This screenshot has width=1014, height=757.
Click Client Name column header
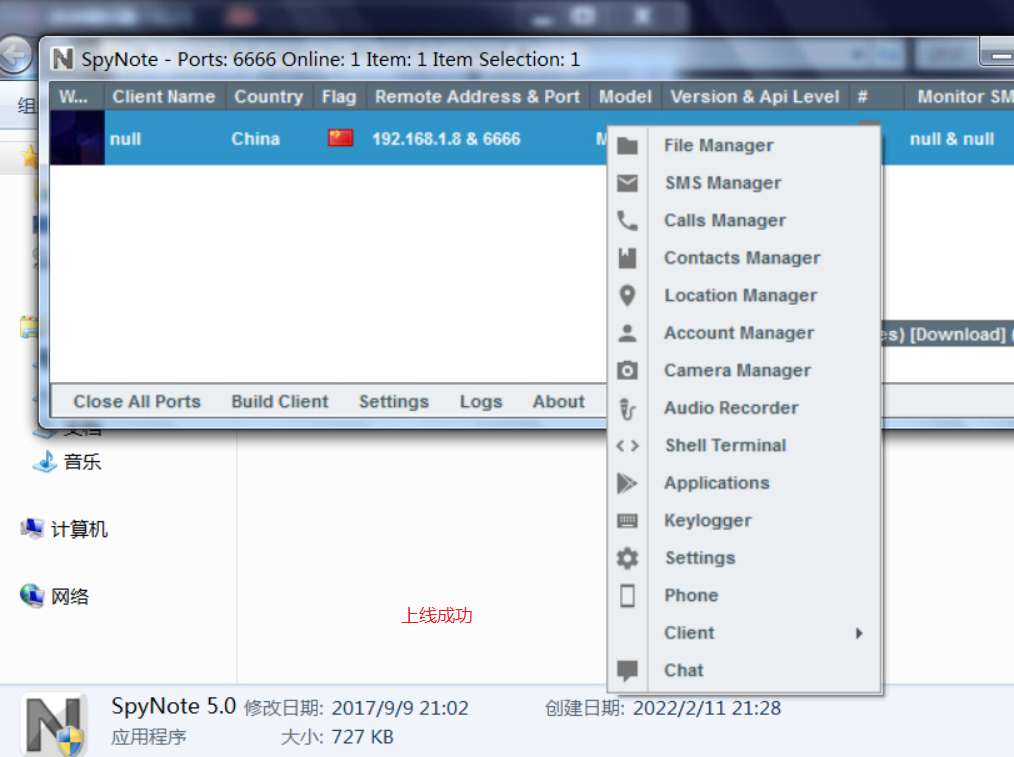tap(164, 97)
